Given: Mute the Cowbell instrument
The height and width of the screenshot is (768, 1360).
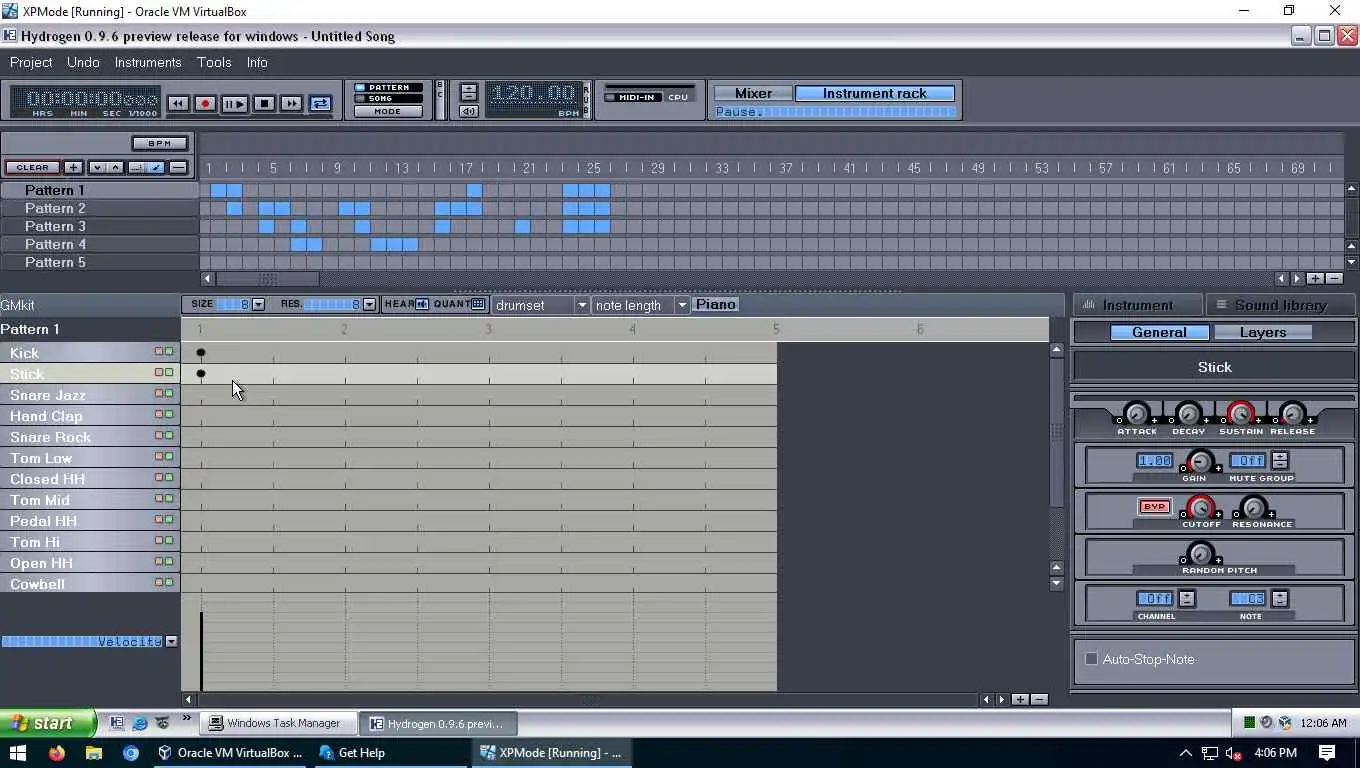Looking at the screenshot, I should click(158, 582).
